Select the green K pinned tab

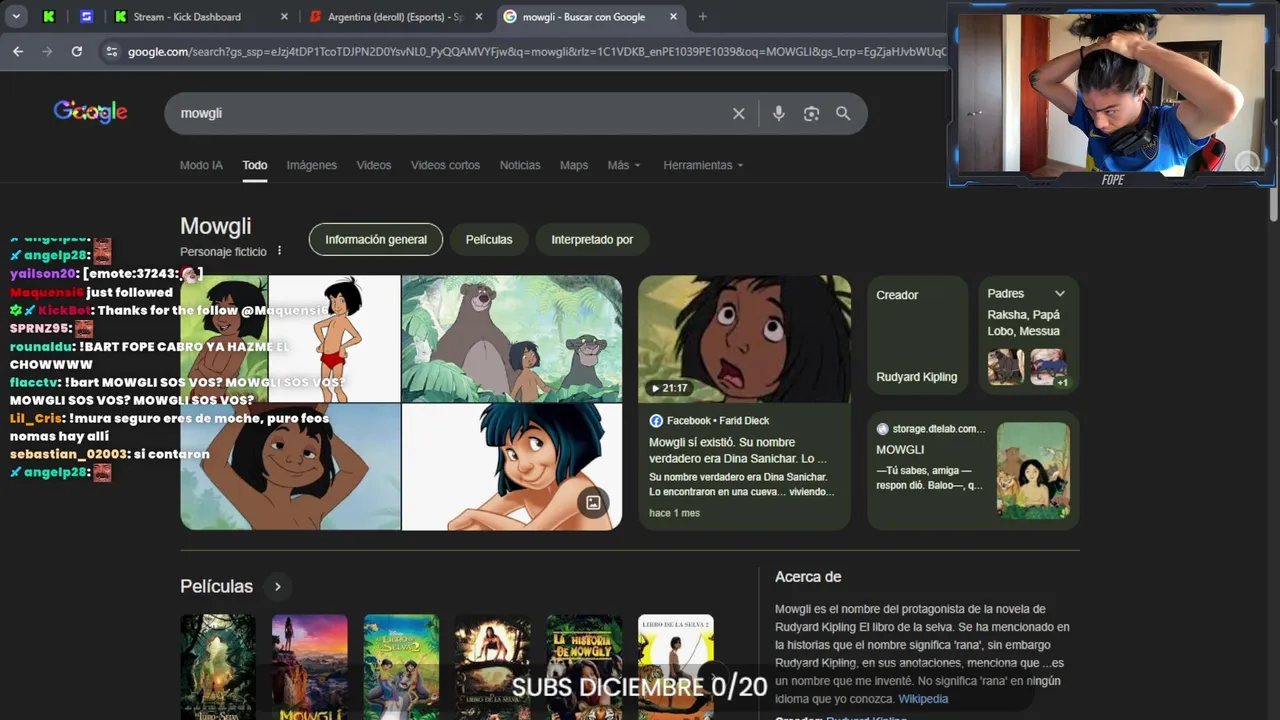coord(49,17)
